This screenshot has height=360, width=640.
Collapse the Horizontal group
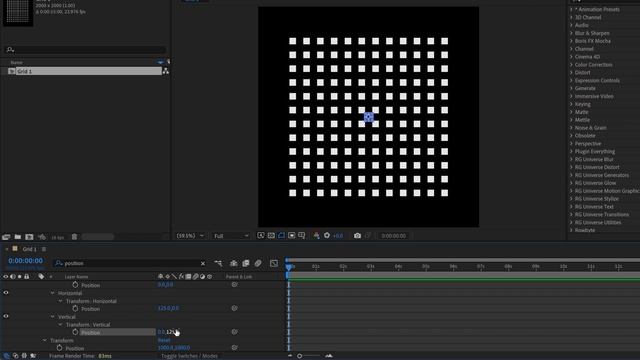[52, 293]
